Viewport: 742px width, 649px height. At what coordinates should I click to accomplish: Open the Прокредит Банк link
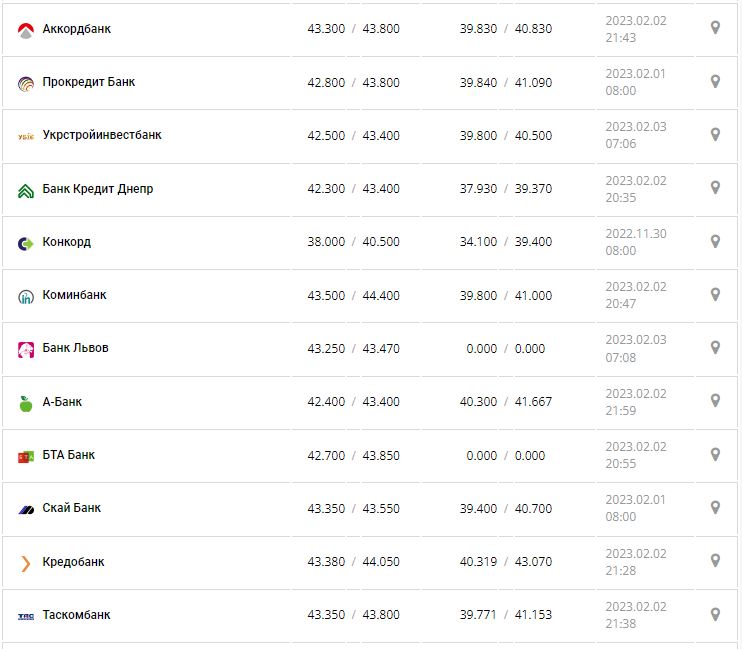pyautogui.click(x=89, y=82)
